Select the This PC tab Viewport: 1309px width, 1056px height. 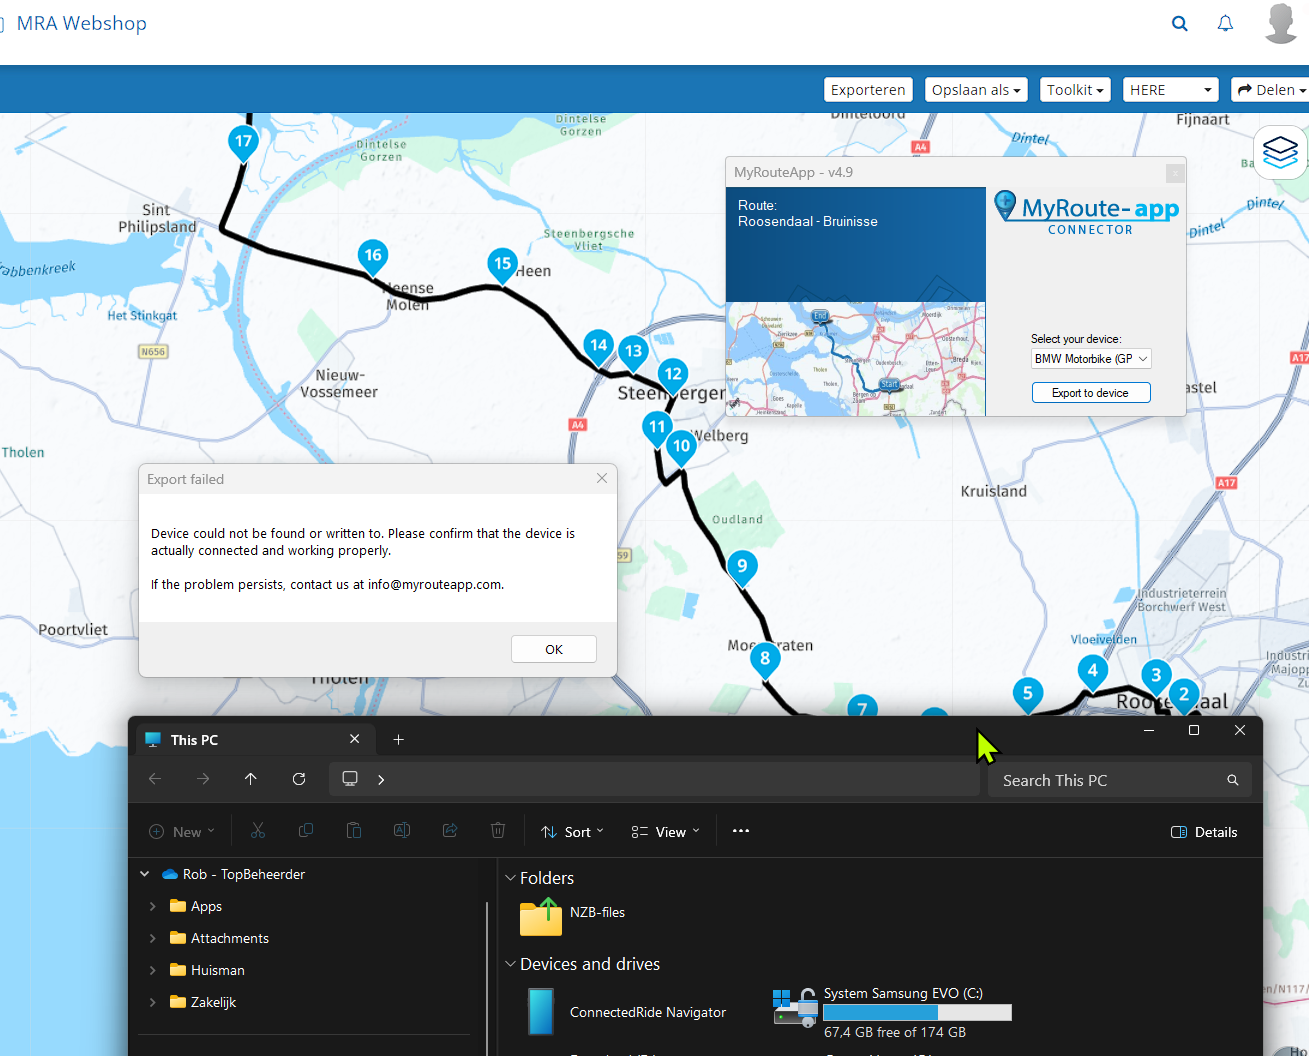[x=255, y=740]
